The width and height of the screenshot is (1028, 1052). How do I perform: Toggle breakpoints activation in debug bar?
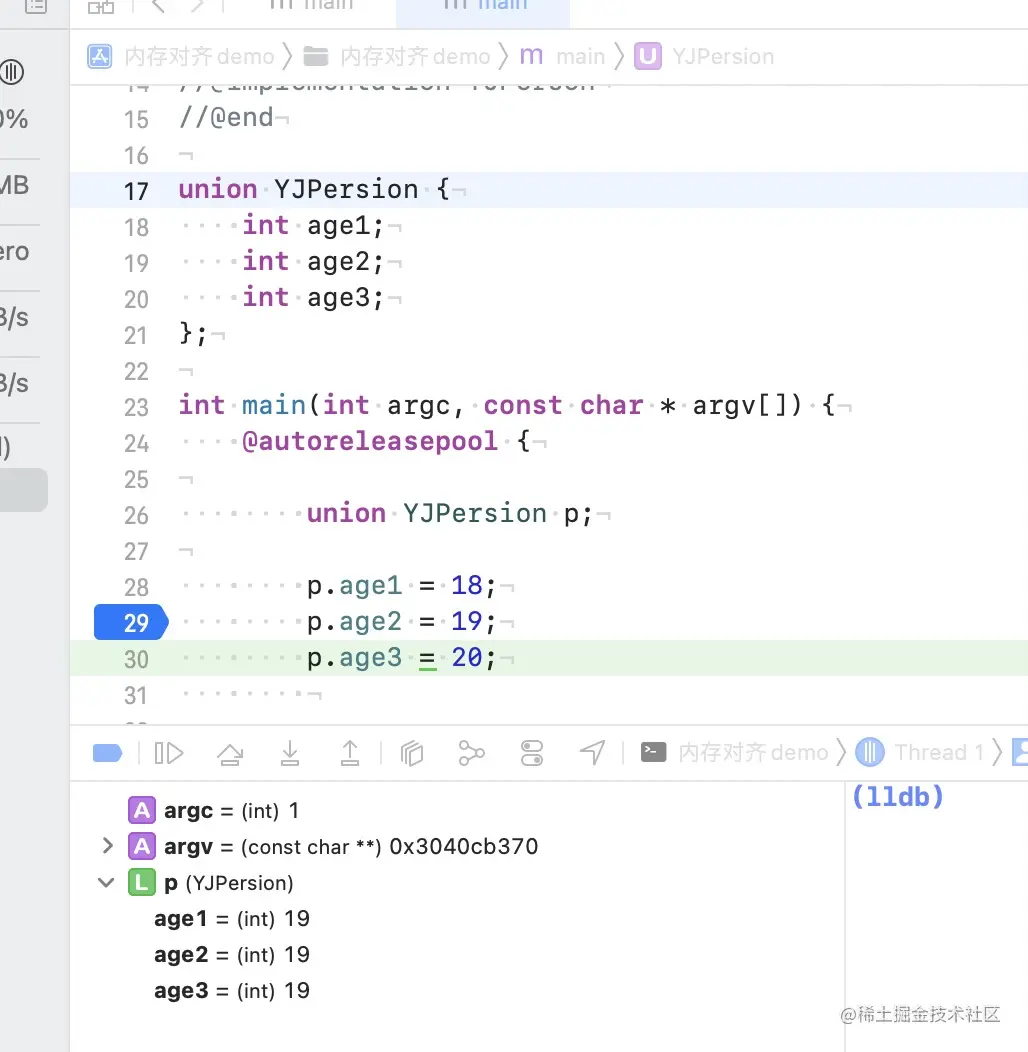tap(107, 753)
